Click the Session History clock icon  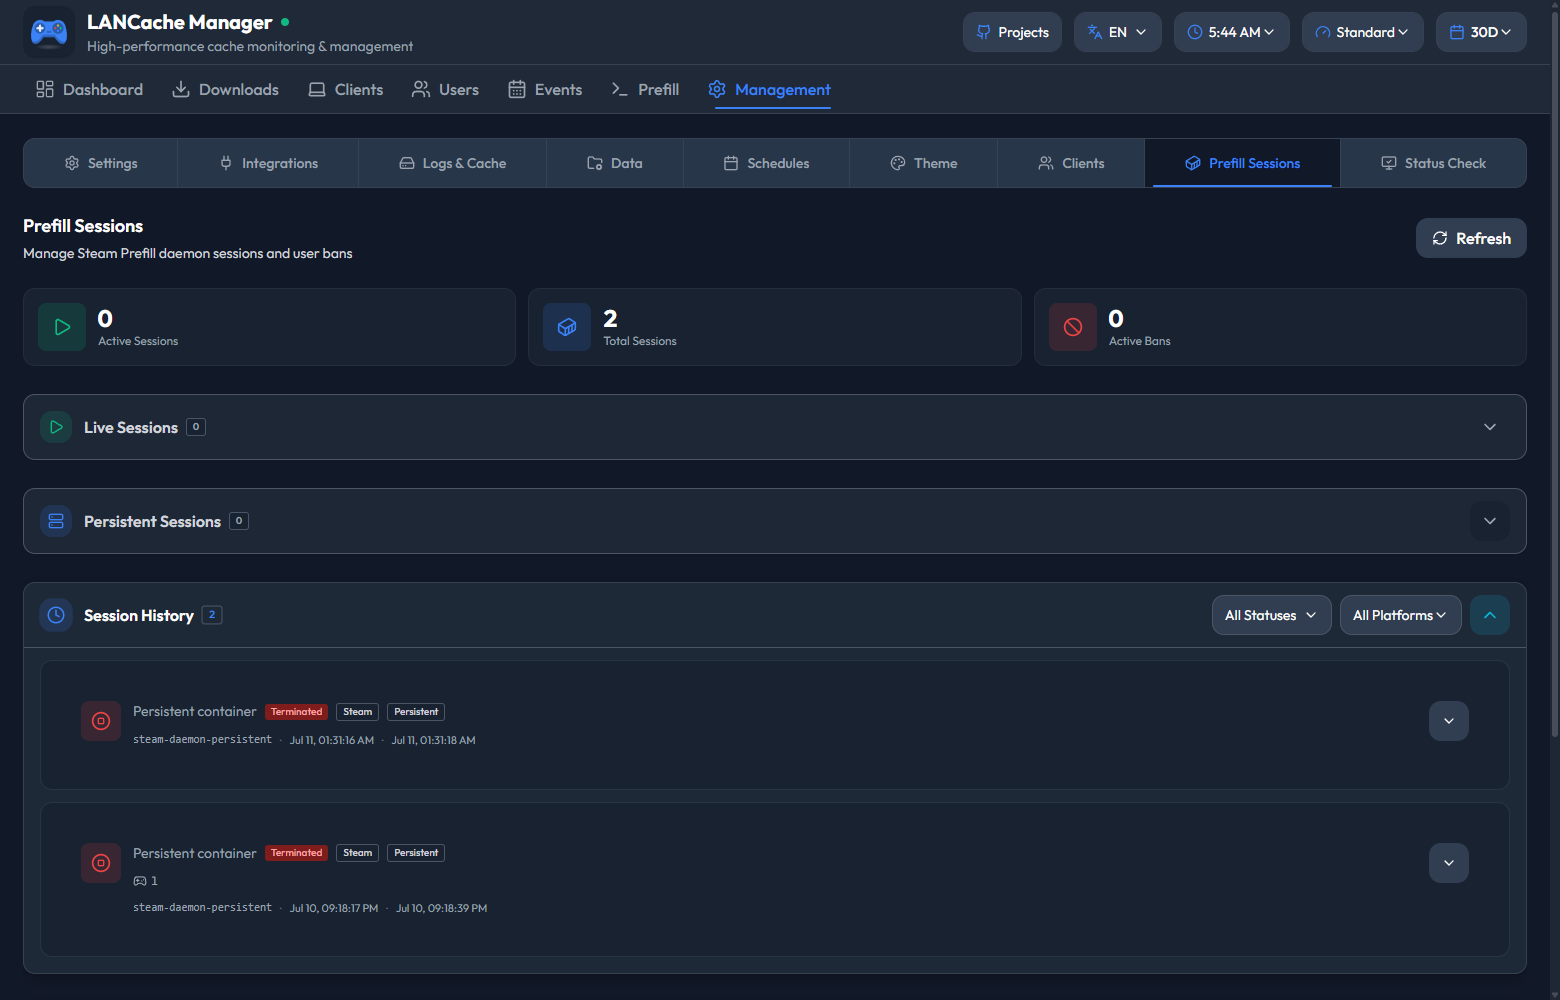56,615
